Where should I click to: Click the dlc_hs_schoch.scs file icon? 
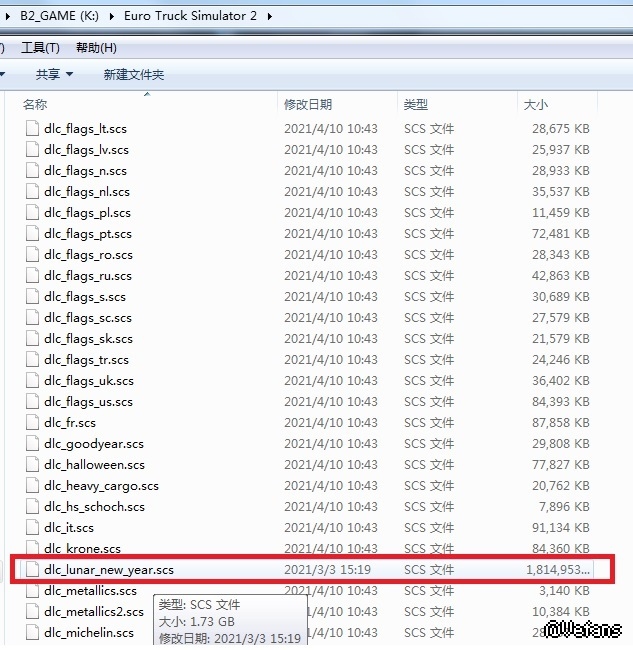[x=32, y=507]
